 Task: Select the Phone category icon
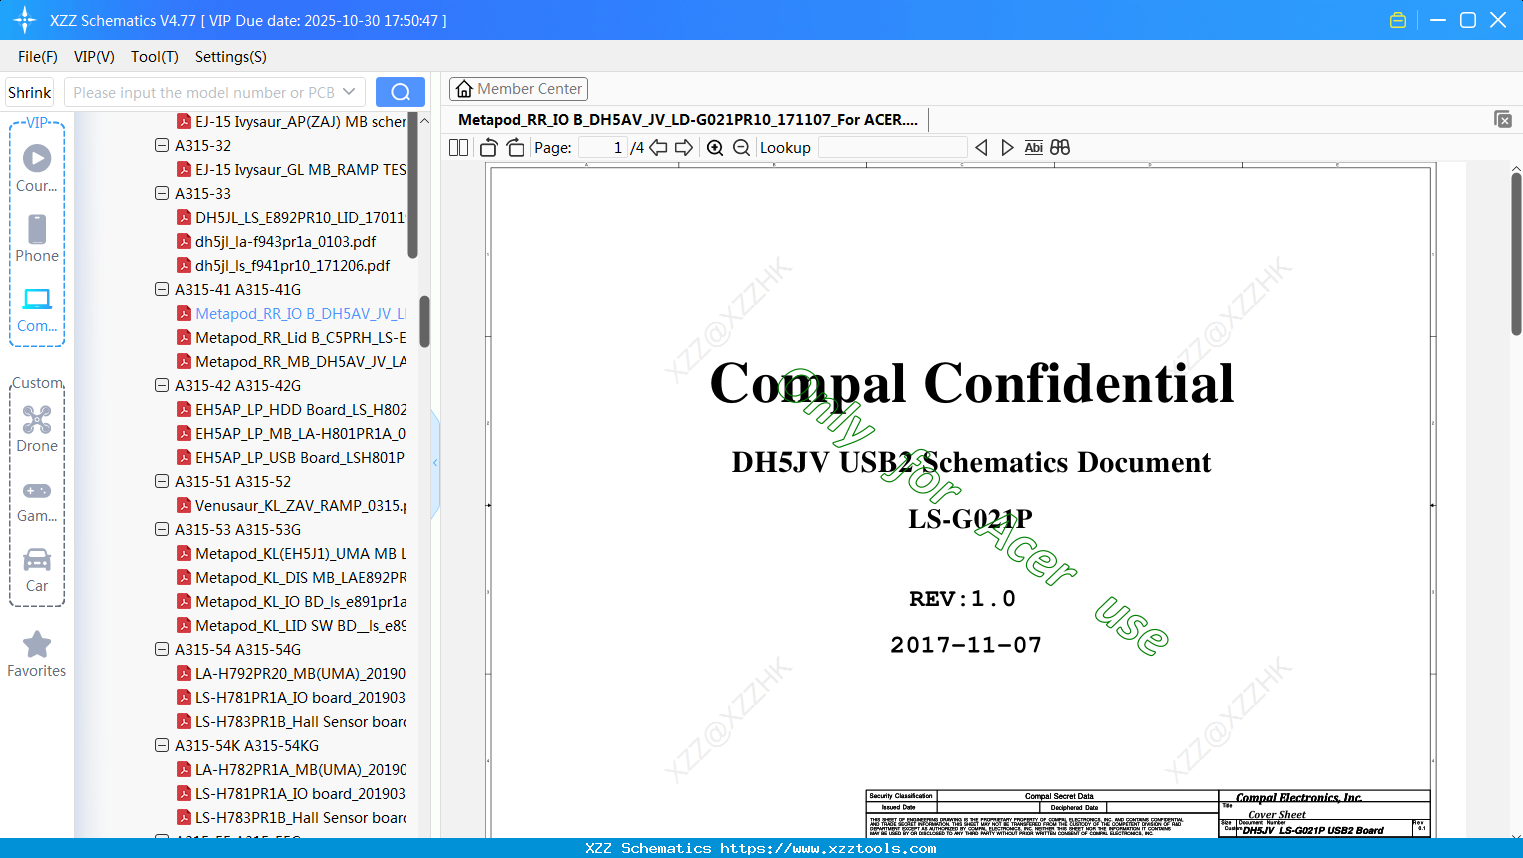pos(37,238)
